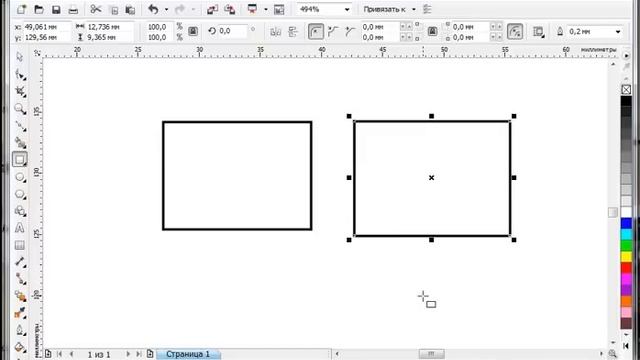The image size is (640, 360).
Task: Print the document
Action: coord(73,9)
